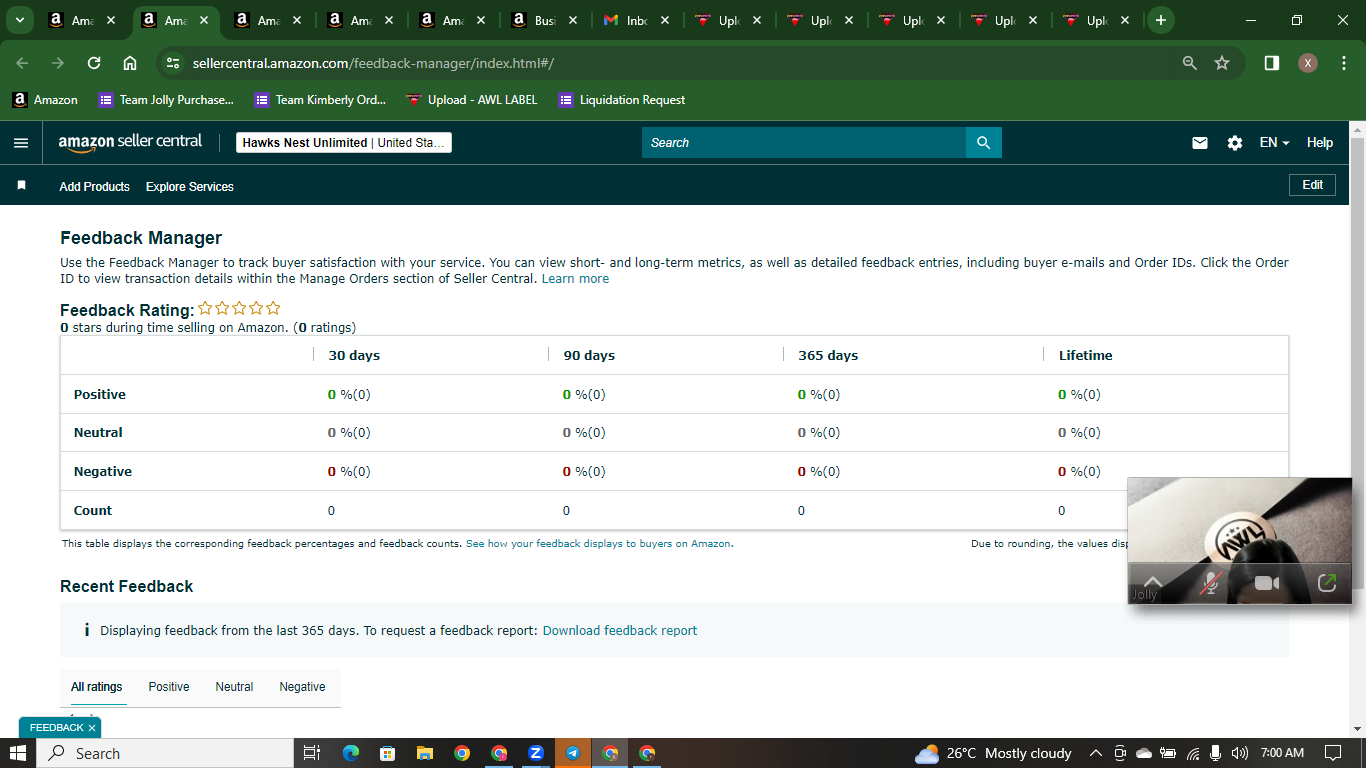Open Microsoft Store from the taskbar
This screenshot has height=768, width=1366.
[387, 753]
